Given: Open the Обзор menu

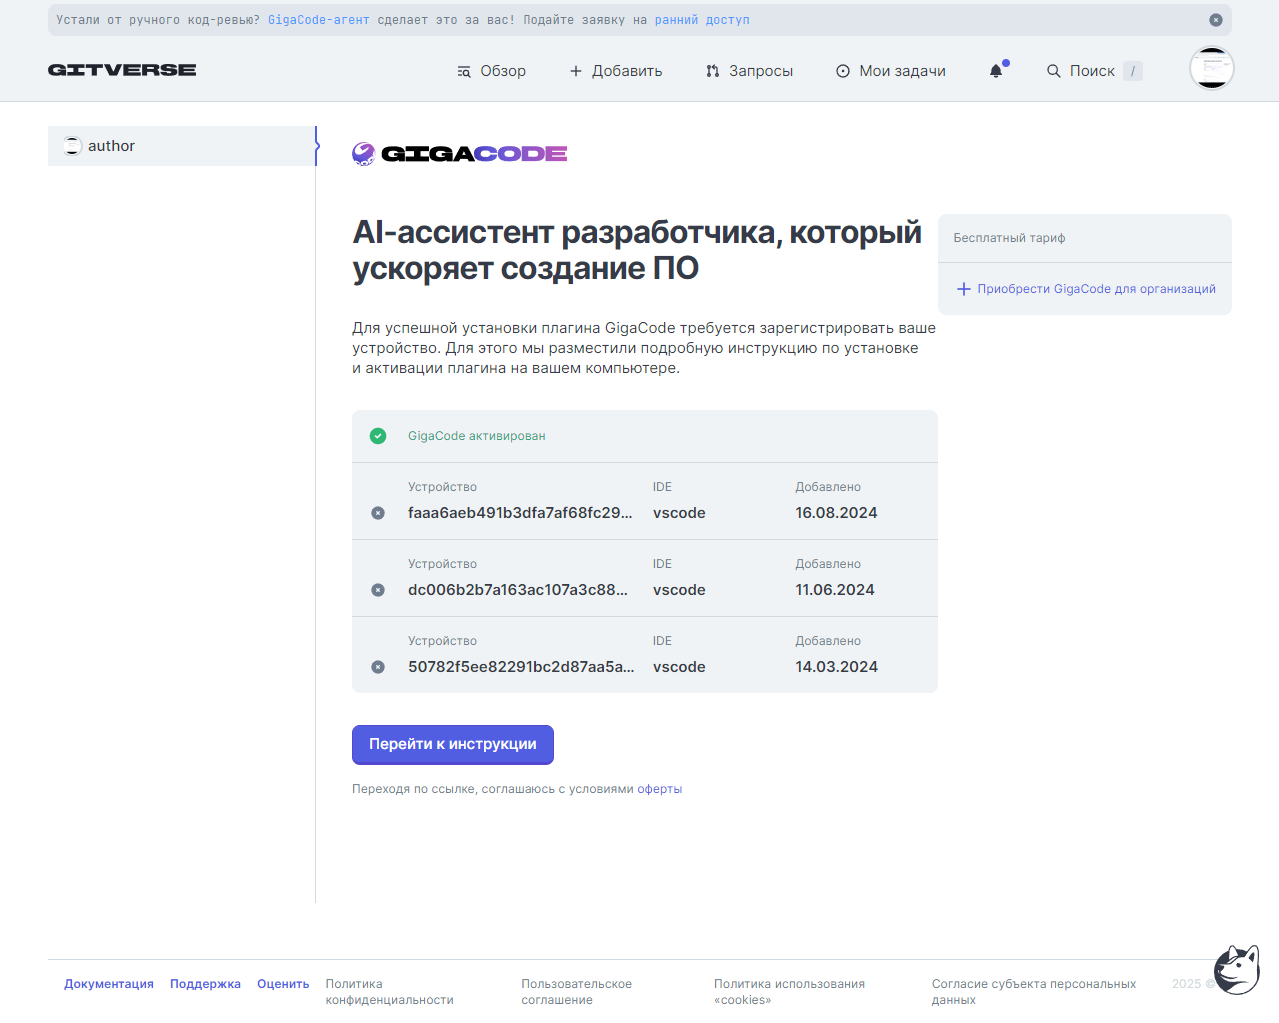Looking at the screenshot, I should click(x=491, y=71).
